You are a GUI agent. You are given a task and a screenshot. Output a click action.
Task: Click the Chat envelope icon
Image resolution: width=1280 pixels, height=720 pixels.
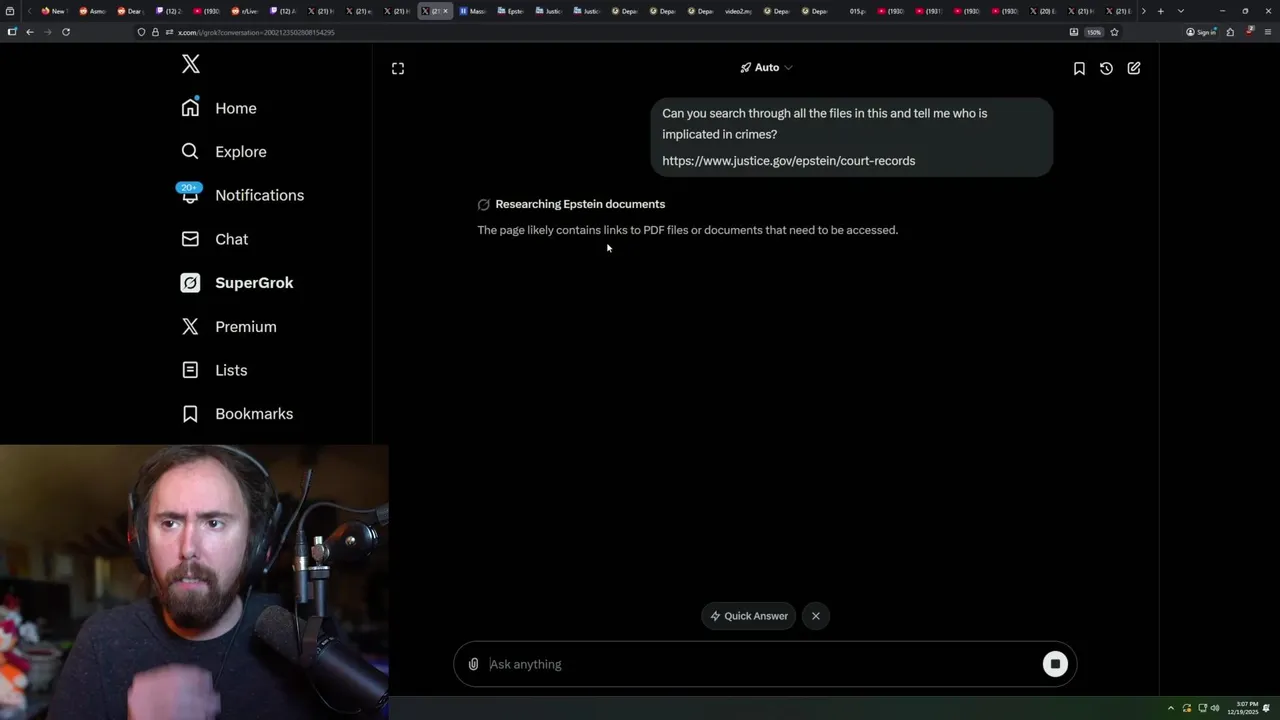190,239
